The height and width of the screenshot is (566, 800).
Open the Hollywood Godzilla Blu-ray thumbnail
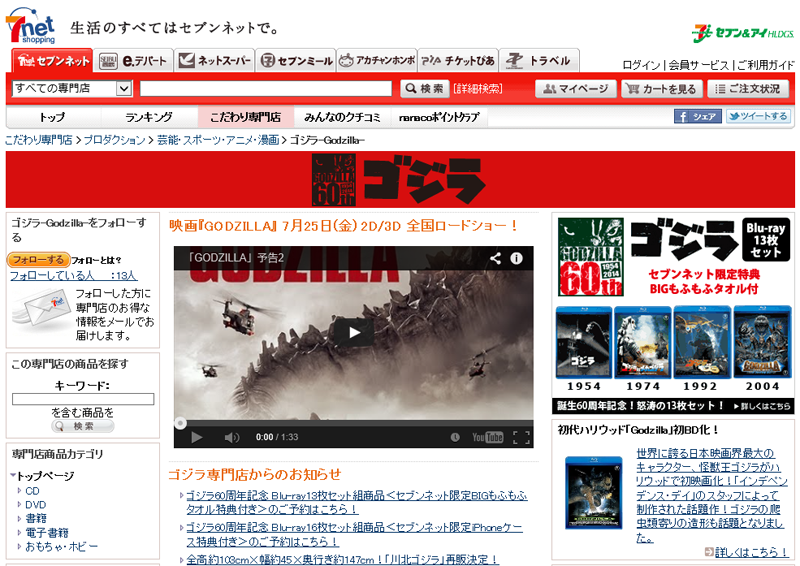(x=594, y=493)
